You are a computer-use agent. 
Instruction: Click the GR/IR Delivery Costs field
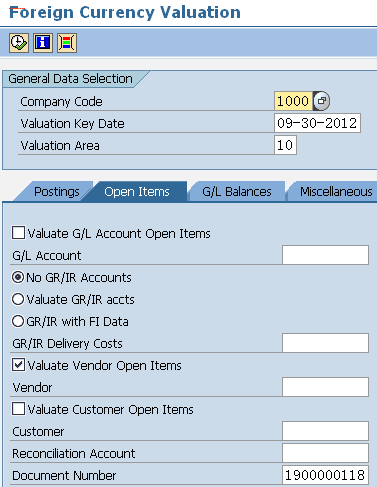(x=325, y=343)
